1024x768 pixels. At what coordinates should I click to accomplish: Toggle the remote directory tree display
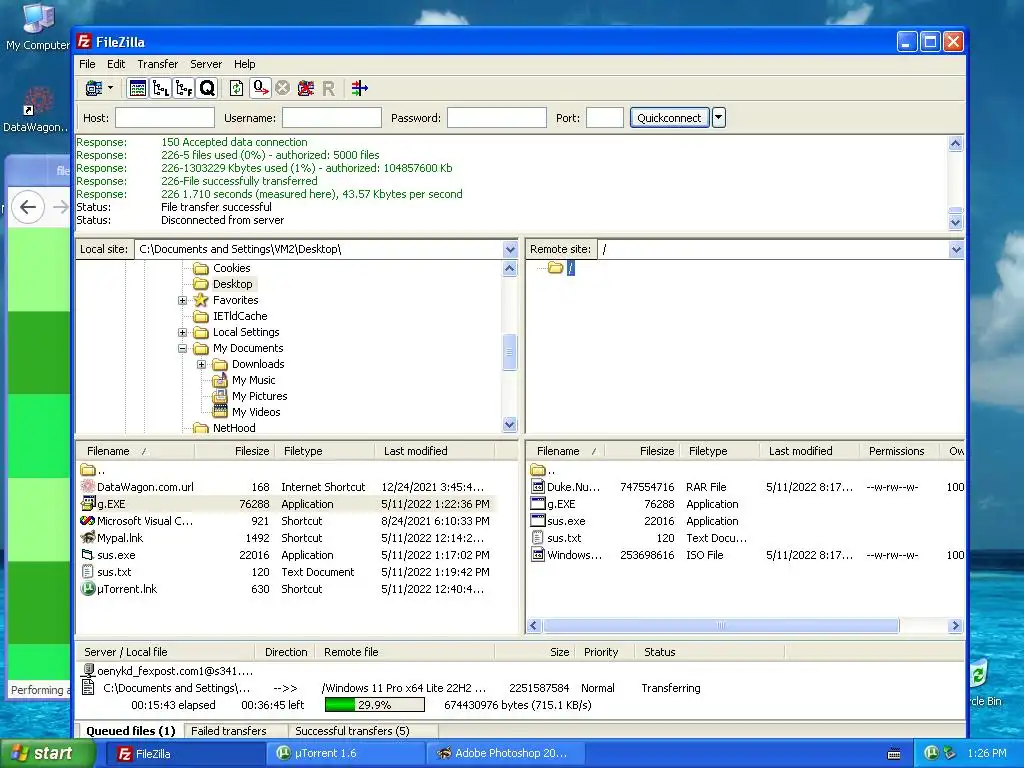(184, 88)
